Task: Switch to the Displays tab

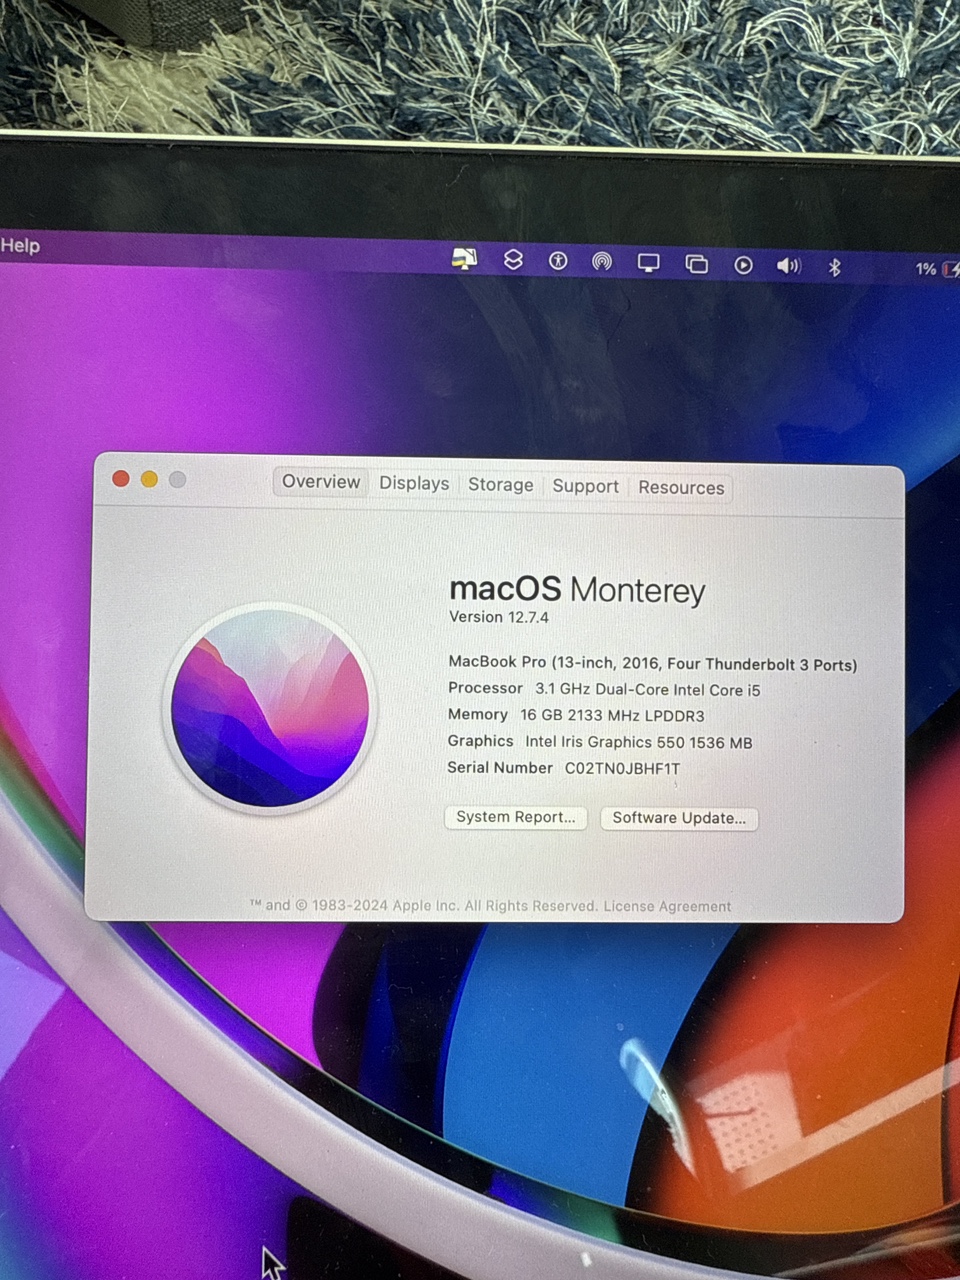Action: [414, 483]
